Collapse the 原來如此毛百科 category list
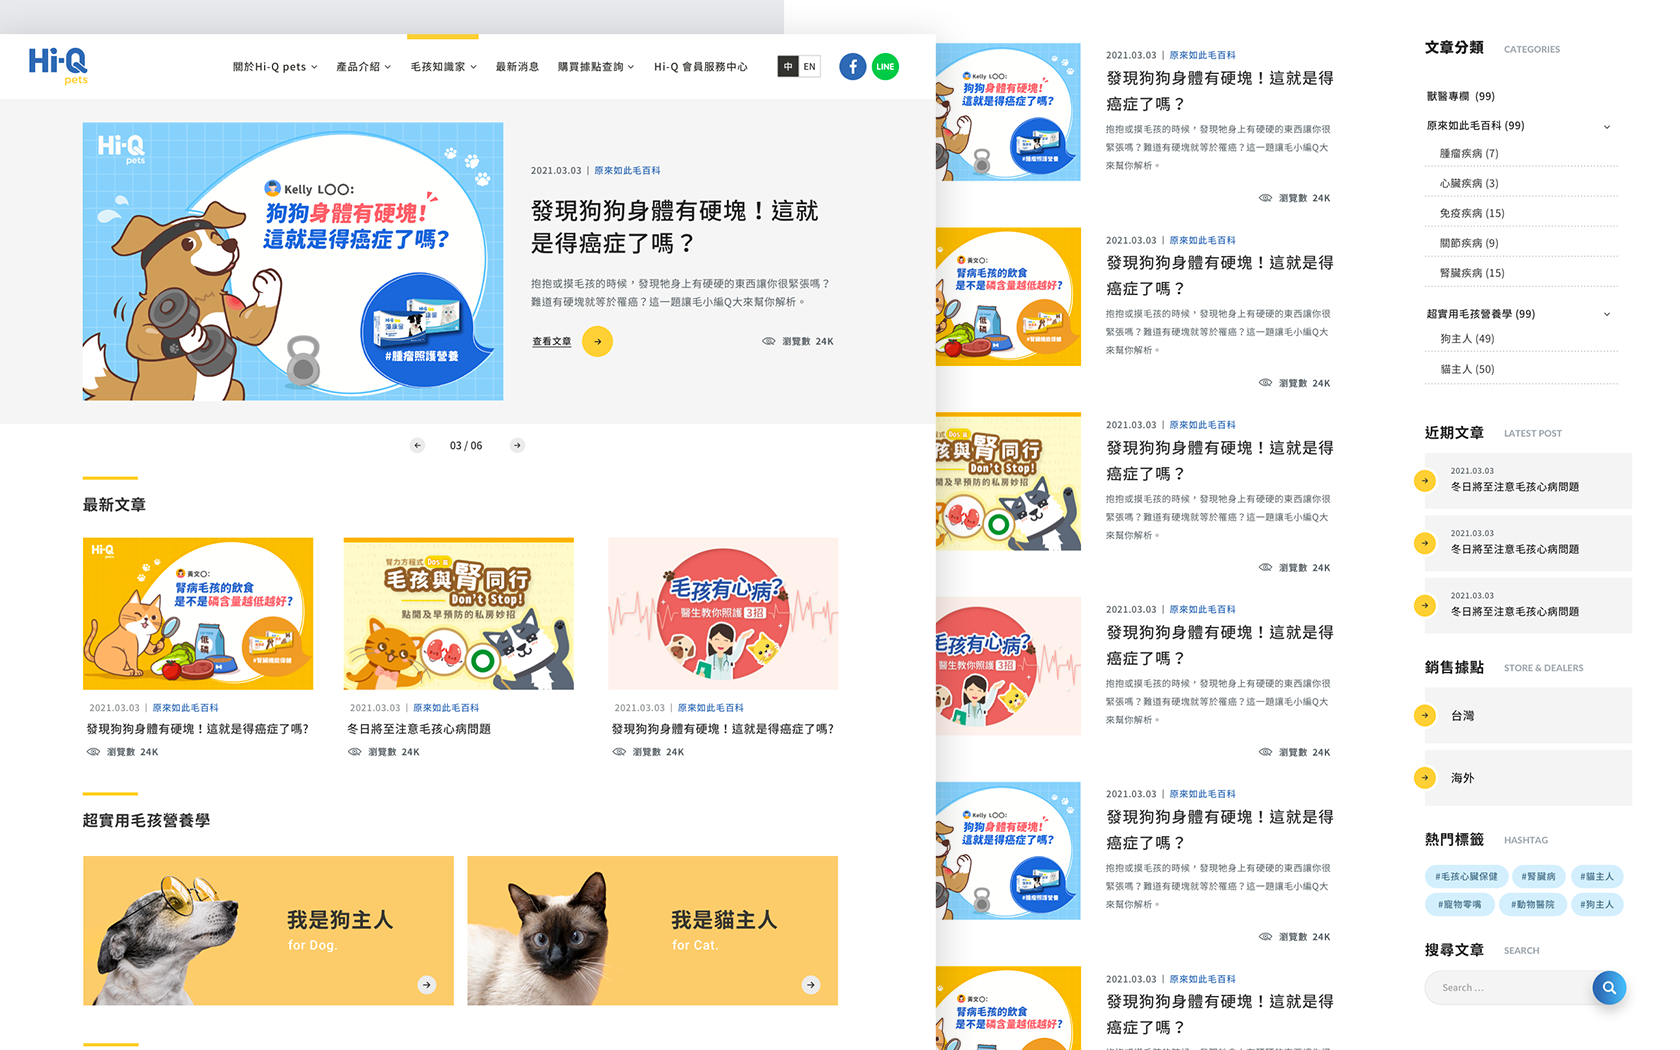This screenshot has height=1050, width=1680. pyautogui.click(x=1607, y=127)
